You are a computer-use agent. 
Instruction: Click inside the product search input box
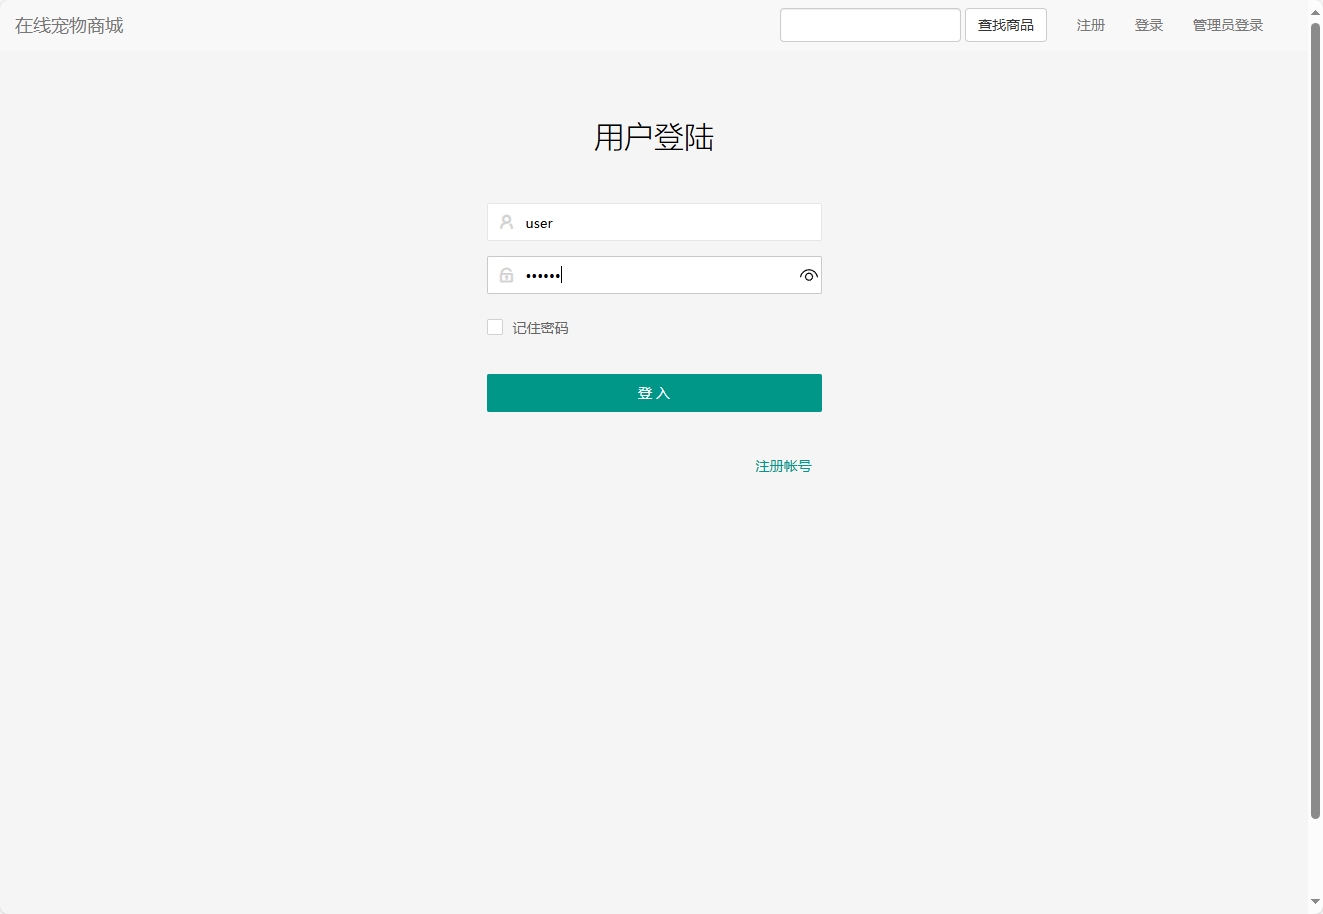tap(869, 24)
